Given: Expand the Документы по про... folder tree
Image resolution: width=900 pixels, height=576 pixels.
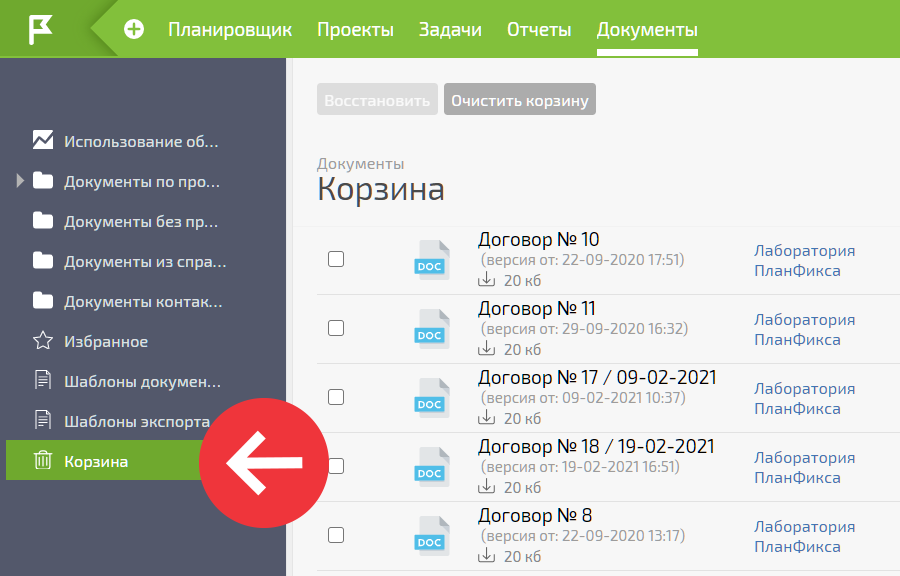Looking at the screenshot, I should (x=20, y=181).
